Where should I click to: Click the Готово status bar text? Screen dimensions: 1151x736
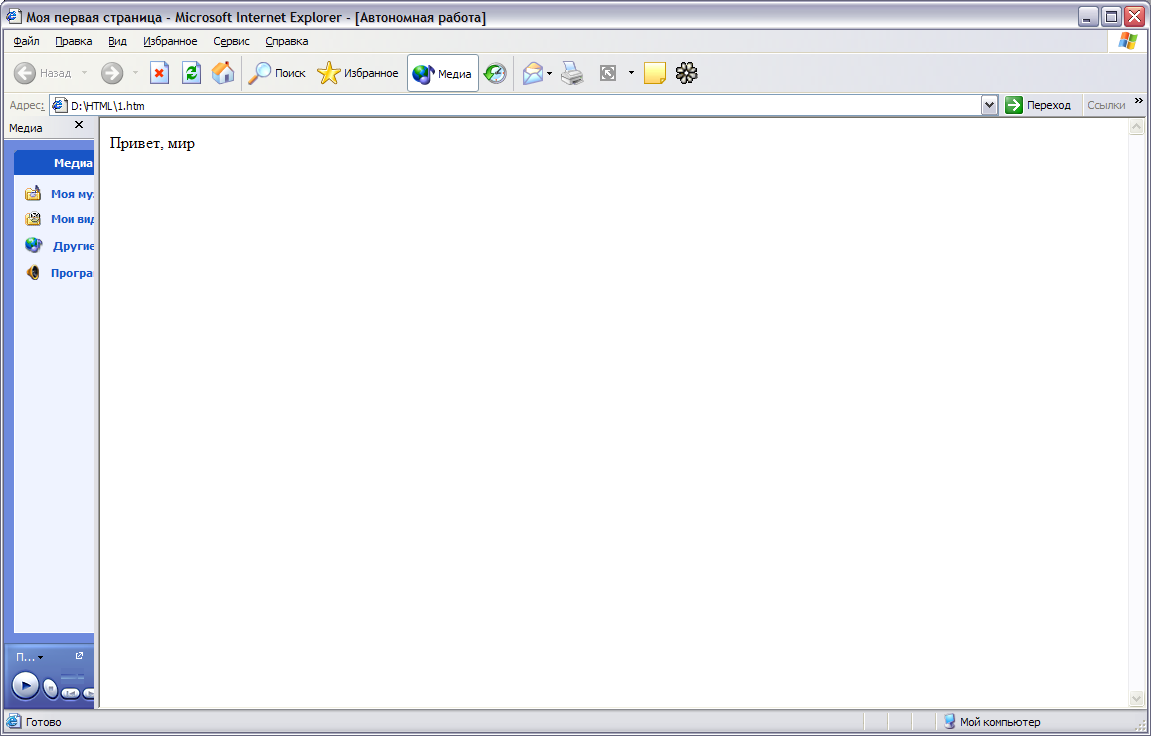(44, 722)
